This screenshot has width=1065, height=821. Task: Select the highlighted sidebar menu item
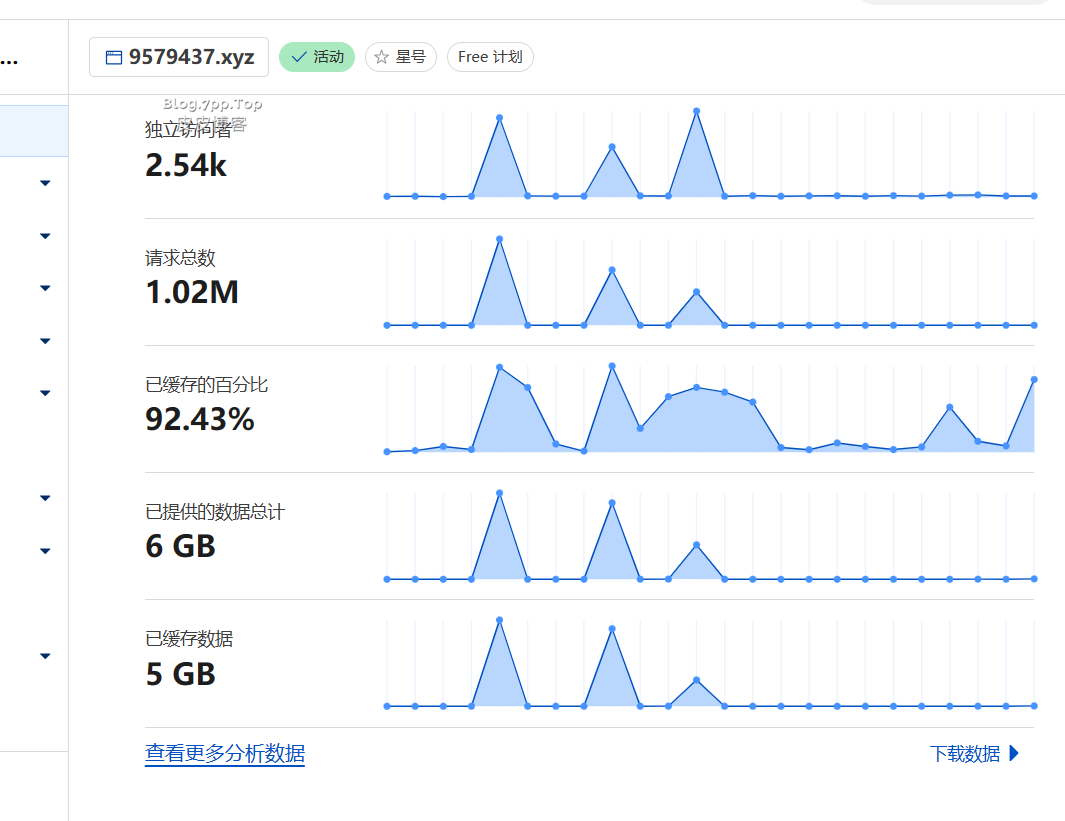34,131
